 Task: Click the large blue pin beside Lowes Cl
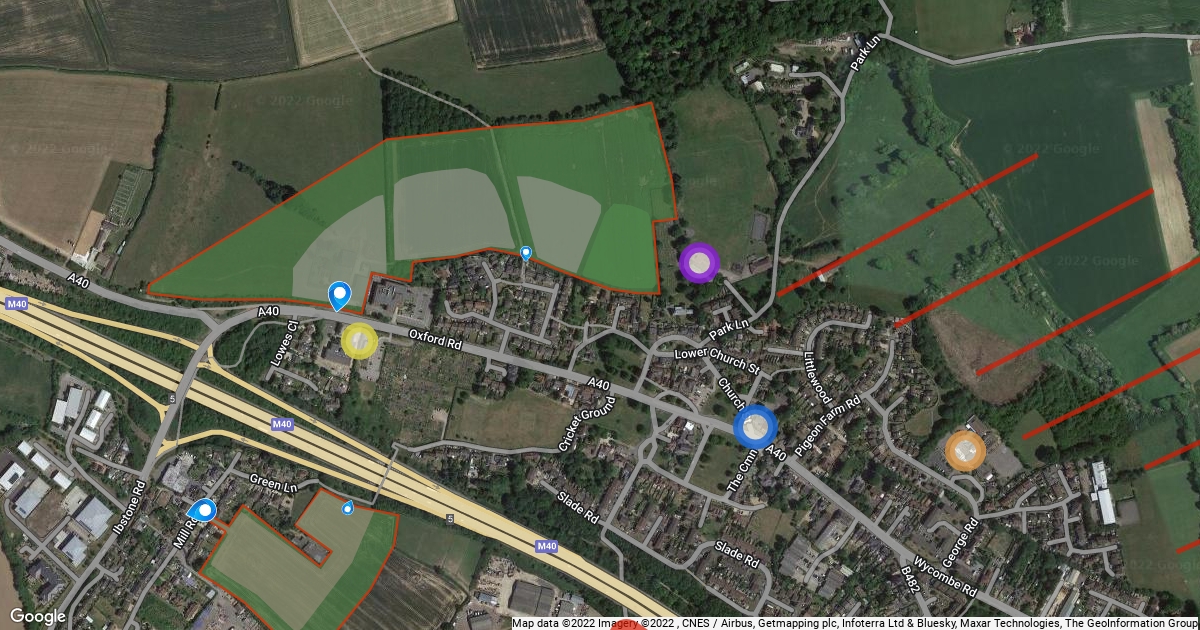340,295
